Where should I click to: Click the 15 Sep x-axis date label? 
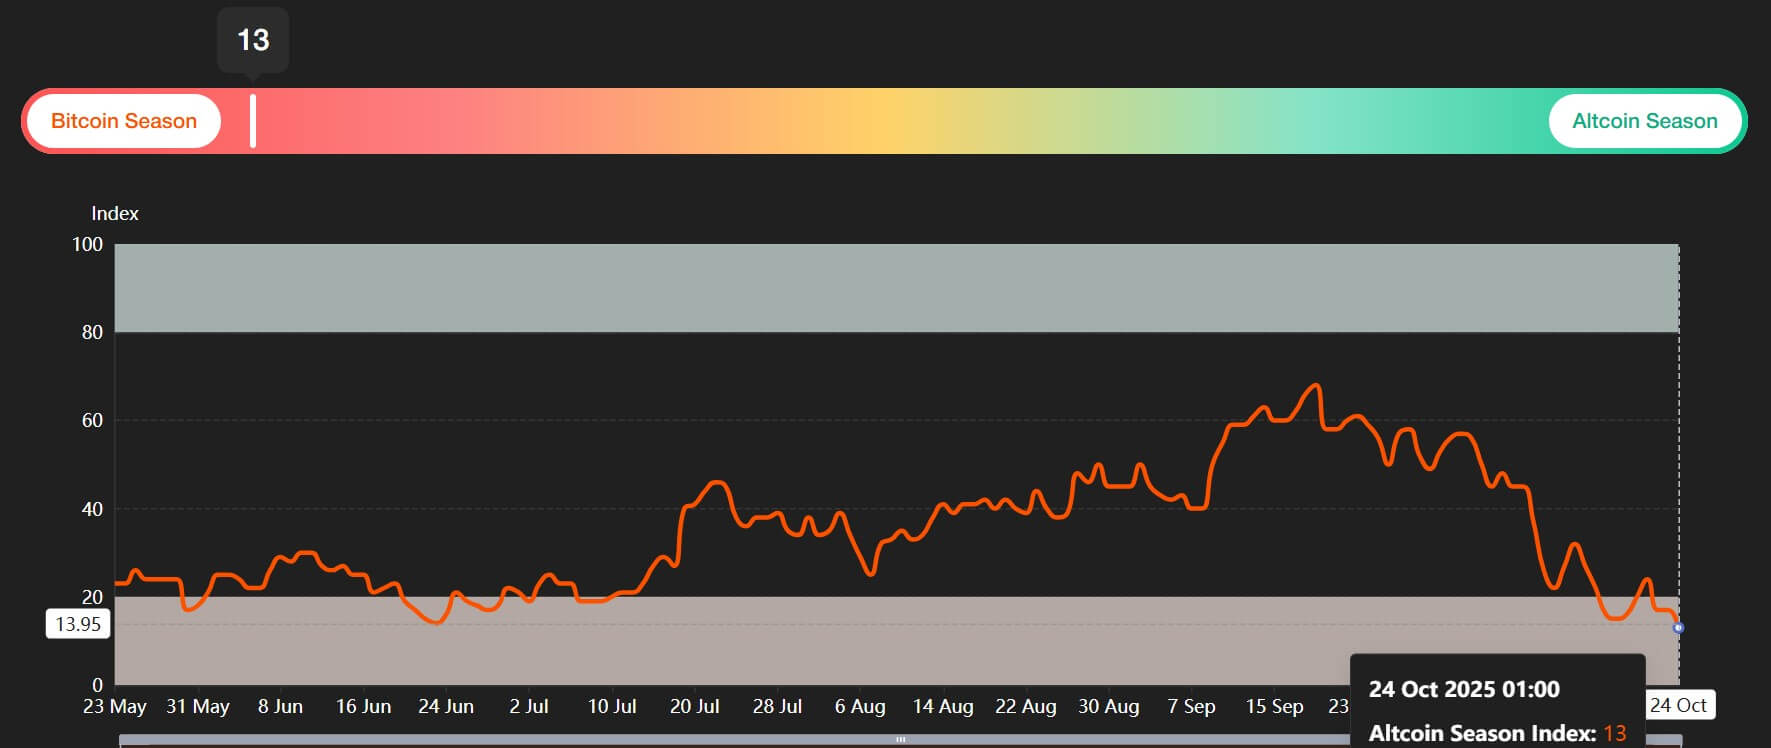[1274, 706]
